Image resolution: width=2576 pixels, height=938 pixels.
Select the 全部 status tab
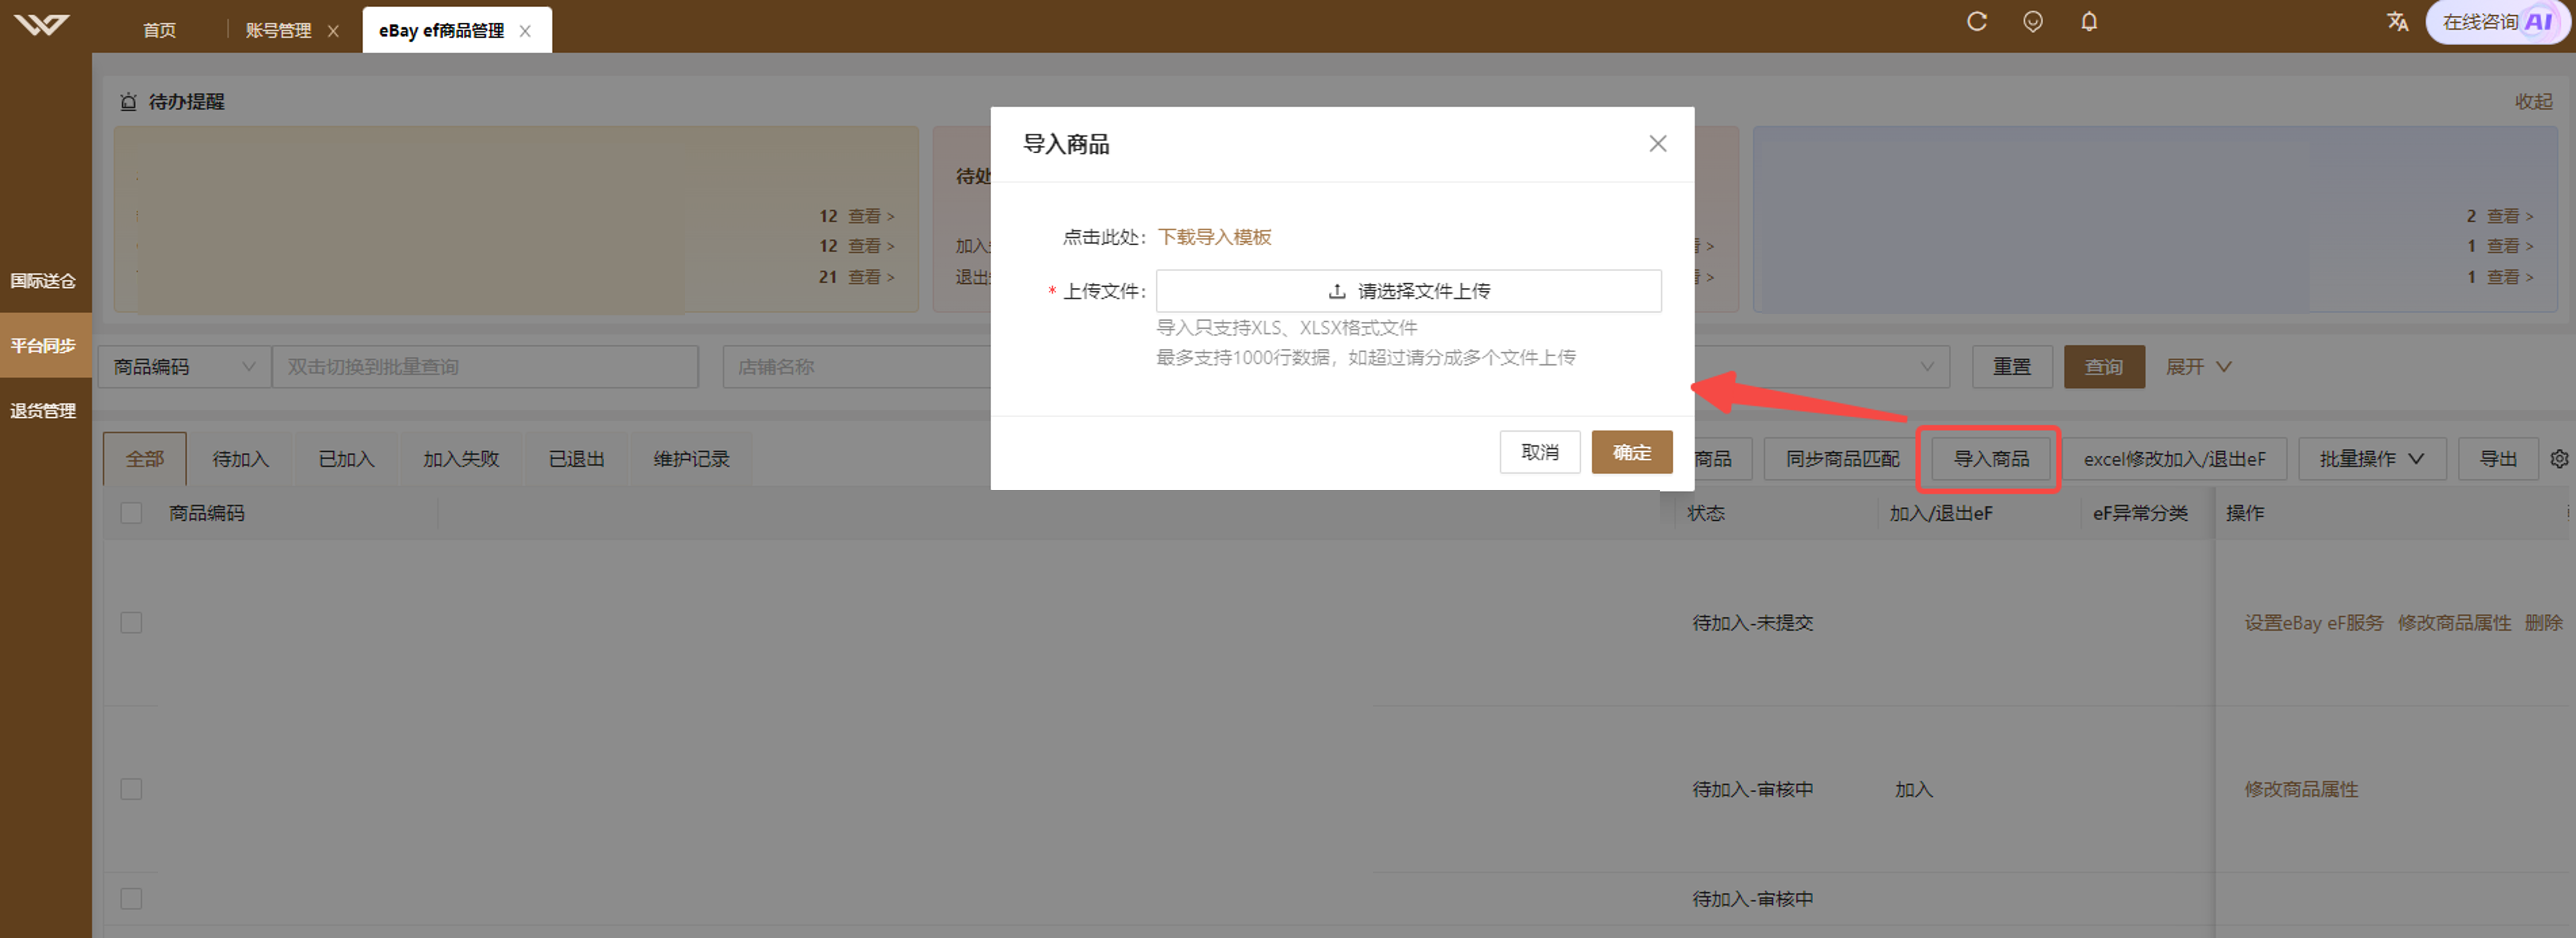(x=145, y=458)
